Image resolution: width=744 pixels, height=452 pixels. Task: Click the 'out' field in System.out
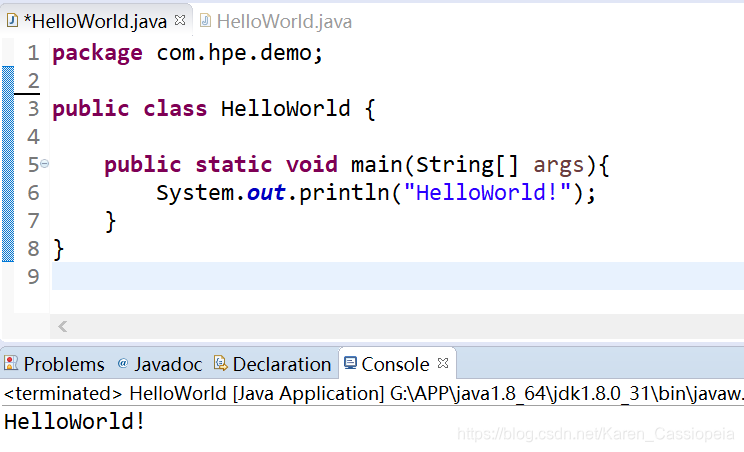coord(266,193)
